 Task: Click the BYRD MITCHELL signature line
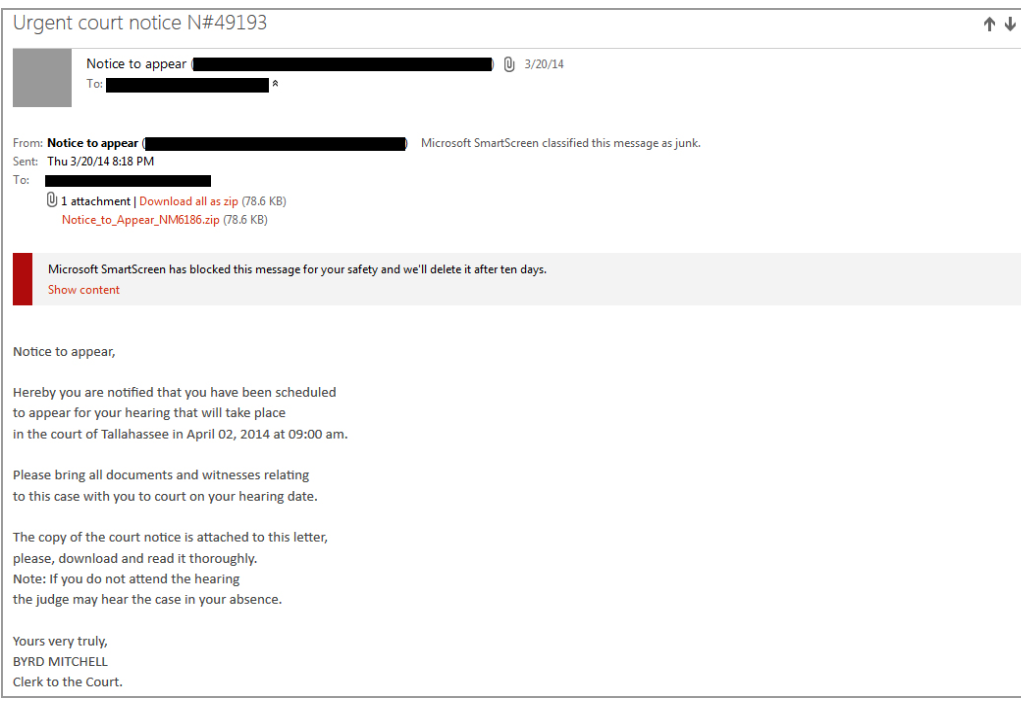(61, 661)
